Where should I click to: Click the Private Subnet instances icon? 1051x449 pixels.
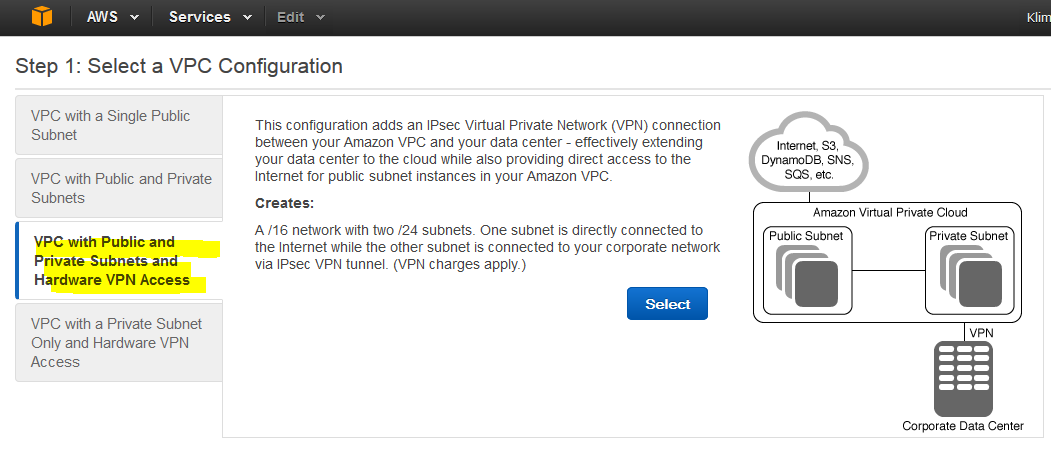971,276
